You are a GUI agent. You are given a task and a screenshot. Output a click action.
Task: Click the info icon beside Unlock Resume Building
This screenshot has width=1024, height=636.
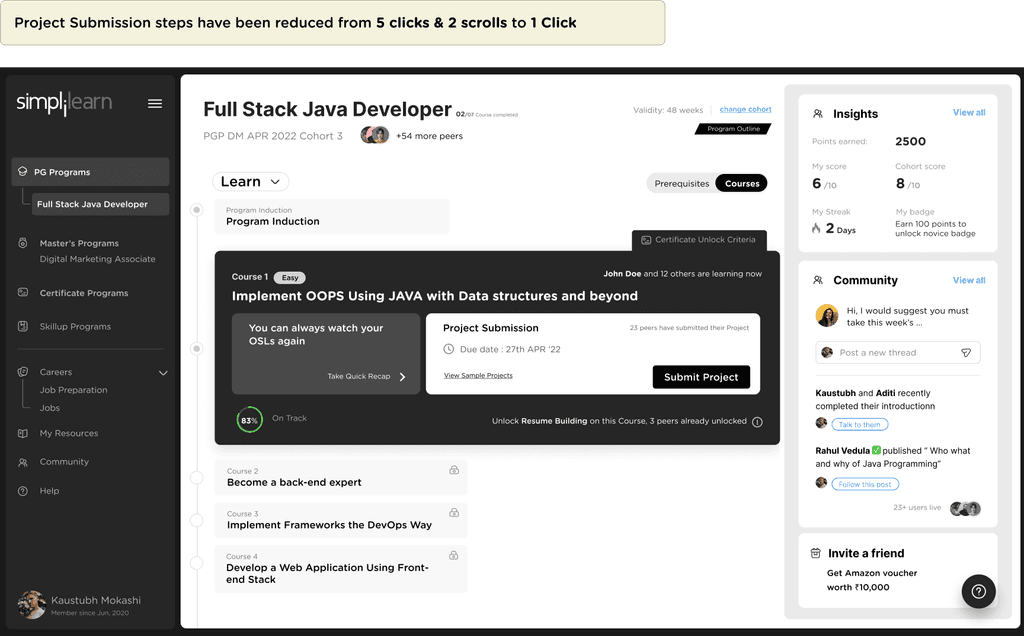[758, 422]
